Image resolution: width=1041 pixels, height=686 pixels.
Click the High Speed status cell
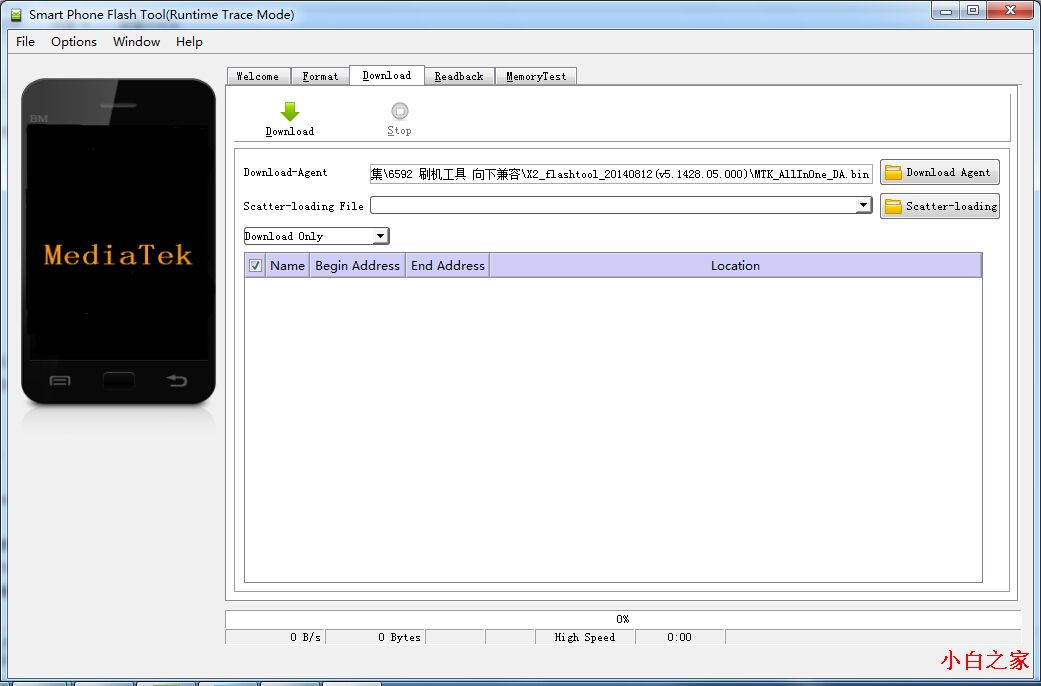click(585, 637)
